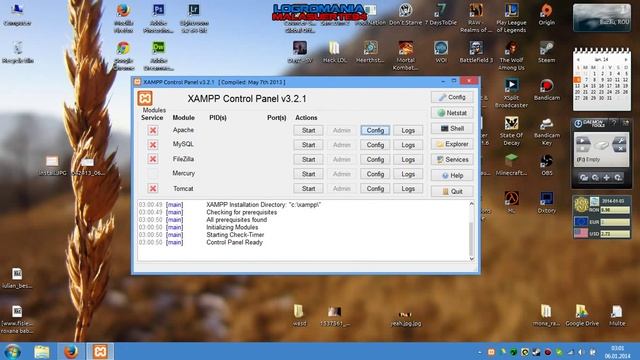Select The Wolf Among Us desktop icon
The width and height of the screenshot is (640, 360).
pyautogui.click(x=511, y=56)
